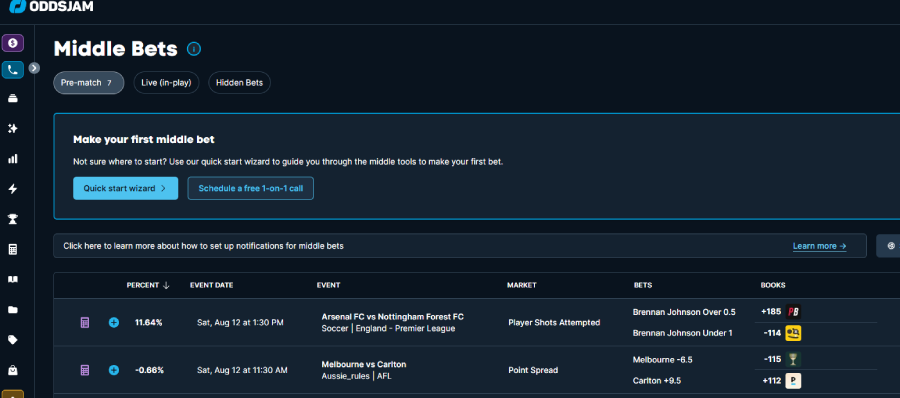Select Brennan Johnson Under 1 bet

click(x=682, y=333)
